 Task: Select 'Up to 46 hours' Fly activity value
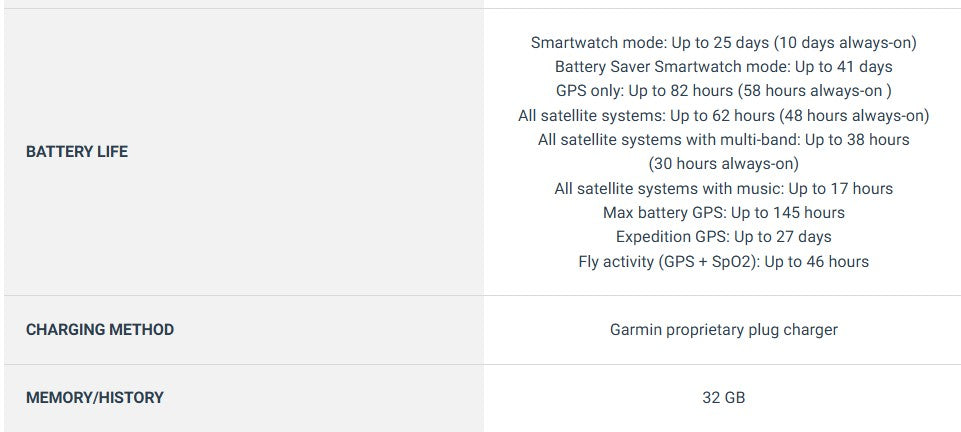(x=816, y=262)
